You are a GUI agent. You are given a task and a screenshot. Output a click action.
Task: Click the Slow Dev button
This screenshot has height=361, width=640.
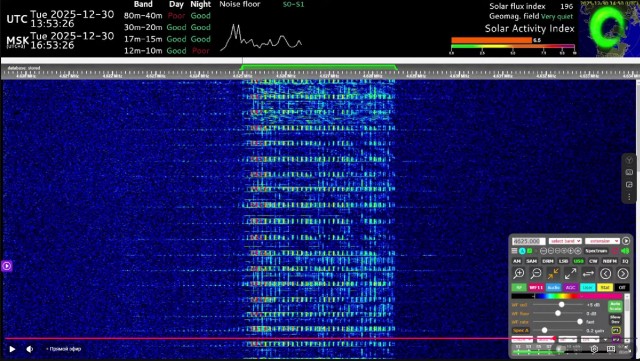tap(616, 320)
